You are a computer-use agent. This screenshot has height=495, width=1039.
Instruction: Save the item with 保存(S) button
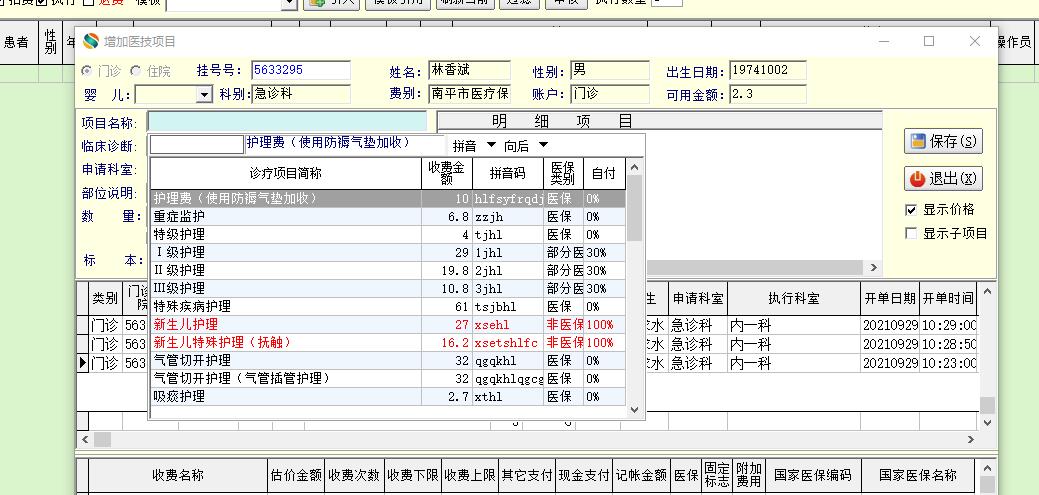(943, 141)
